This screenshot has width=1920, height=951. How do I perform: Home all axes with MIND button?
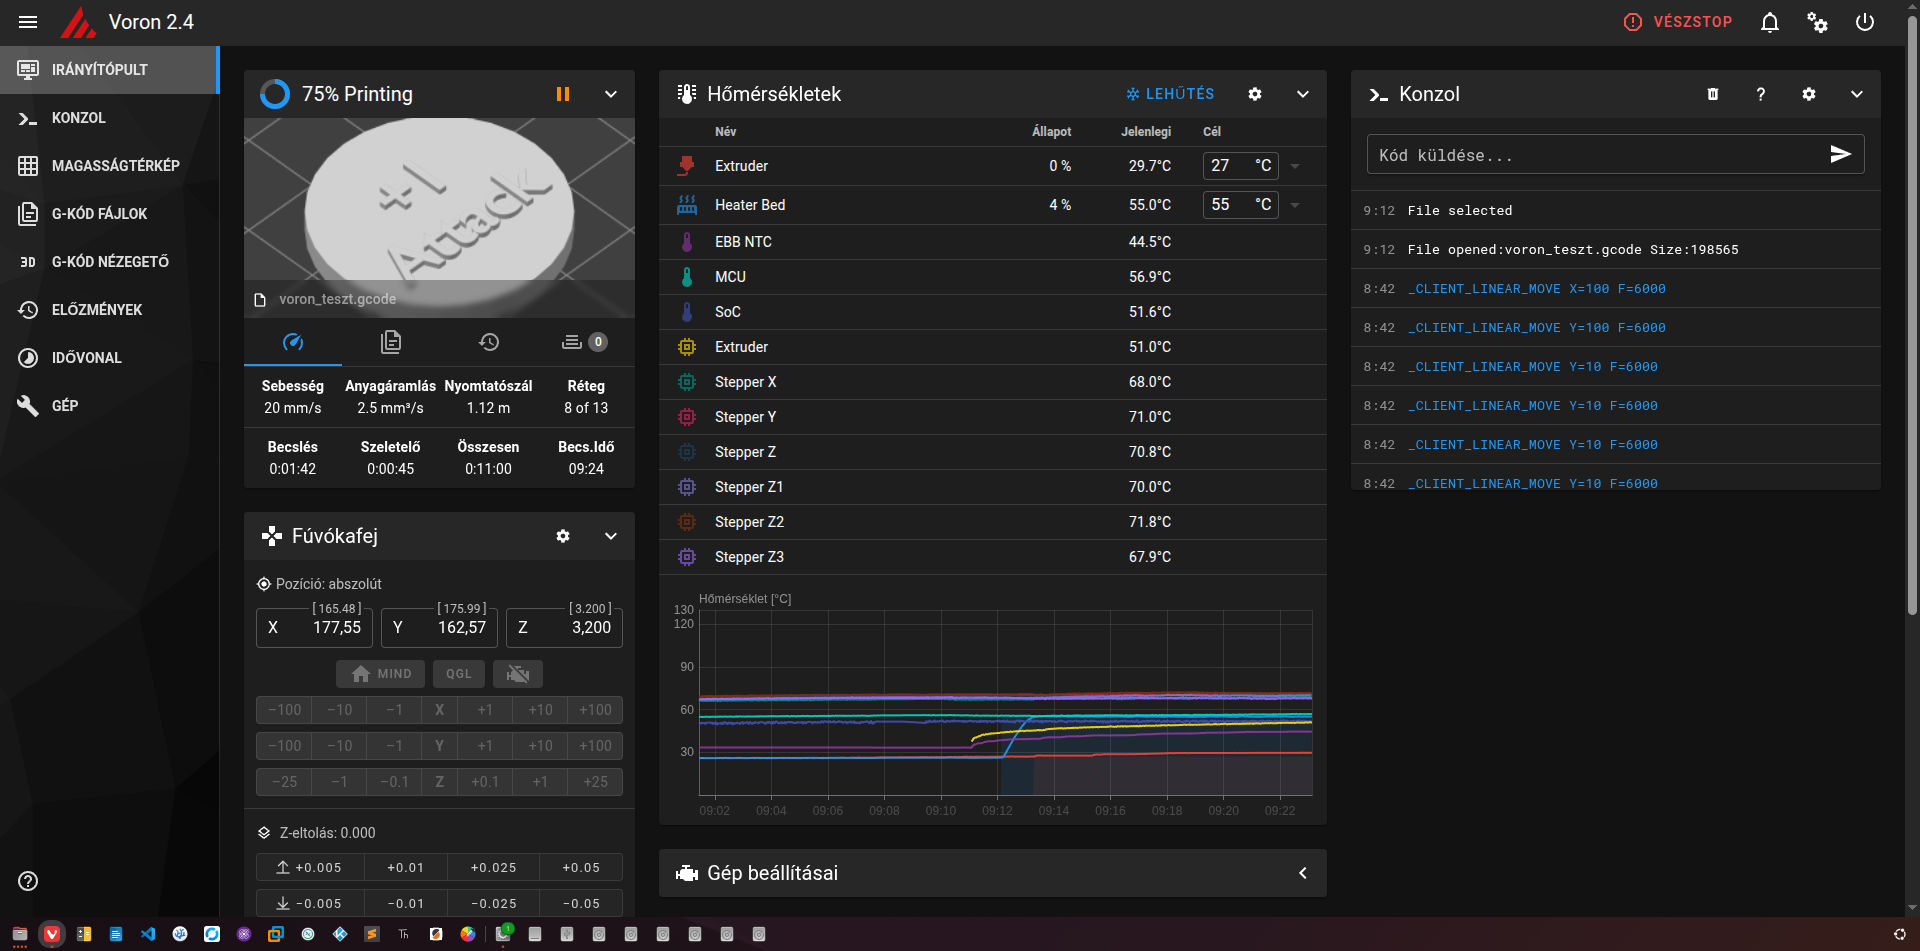(x=381, y=674)
